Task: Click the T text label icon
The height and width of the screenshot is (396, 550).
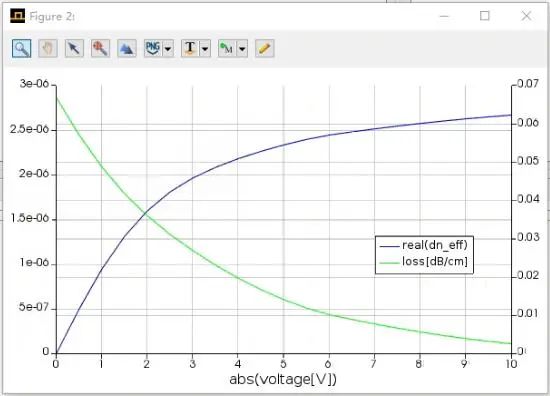Action: [190, 48]
